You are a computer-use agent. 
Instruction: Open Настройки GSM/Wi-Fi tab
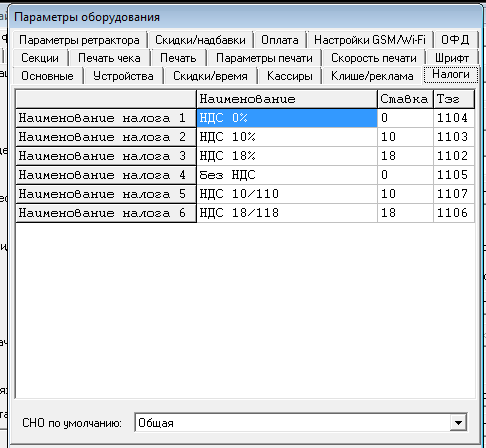(370, 40)
